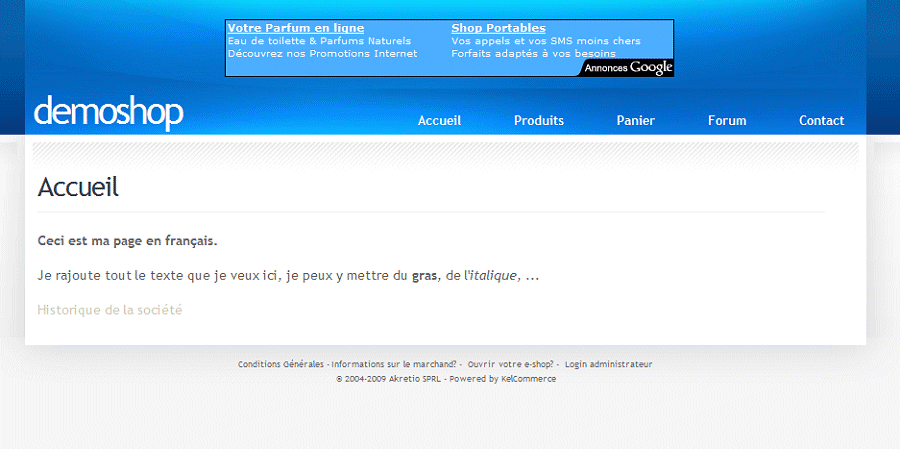This screenshot has width=900, height=449.
Task: Click the Votre Parfum en ligne ad title
Action: [295, 28]
